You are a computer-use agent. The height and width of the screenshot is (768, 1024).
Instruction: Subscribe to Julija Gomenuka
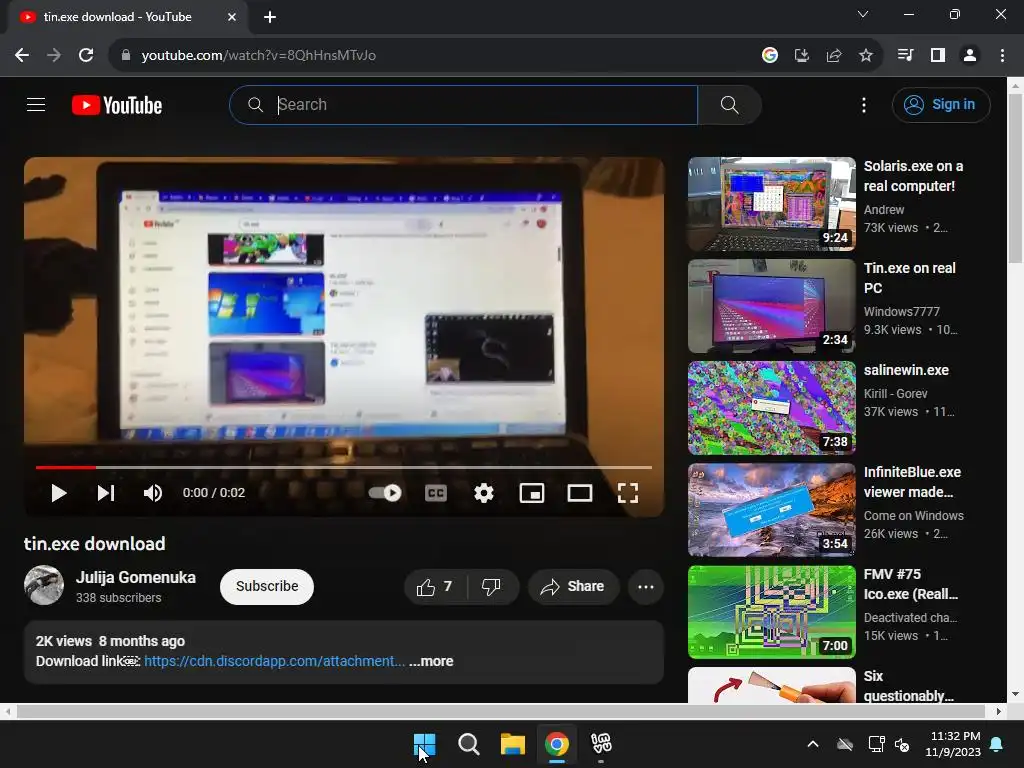[266, 586]
